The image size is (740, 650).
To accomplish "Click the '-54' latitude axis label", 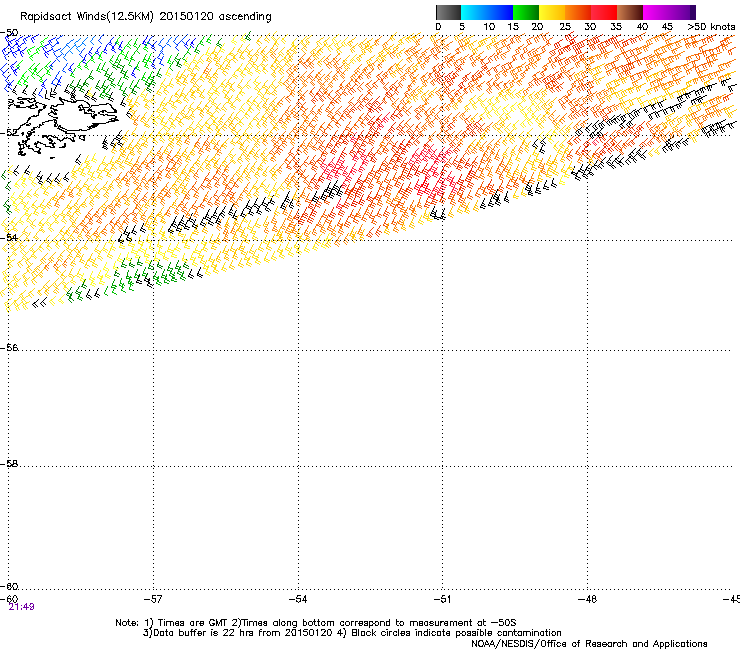I will [x=9, y=237].
